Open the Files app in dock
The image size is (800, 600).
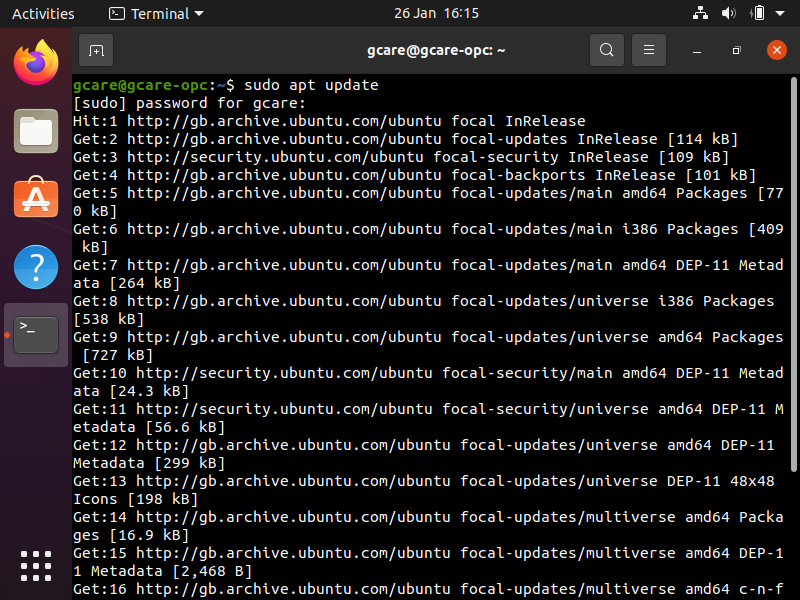pyautogui.click(x=36, y=131)
